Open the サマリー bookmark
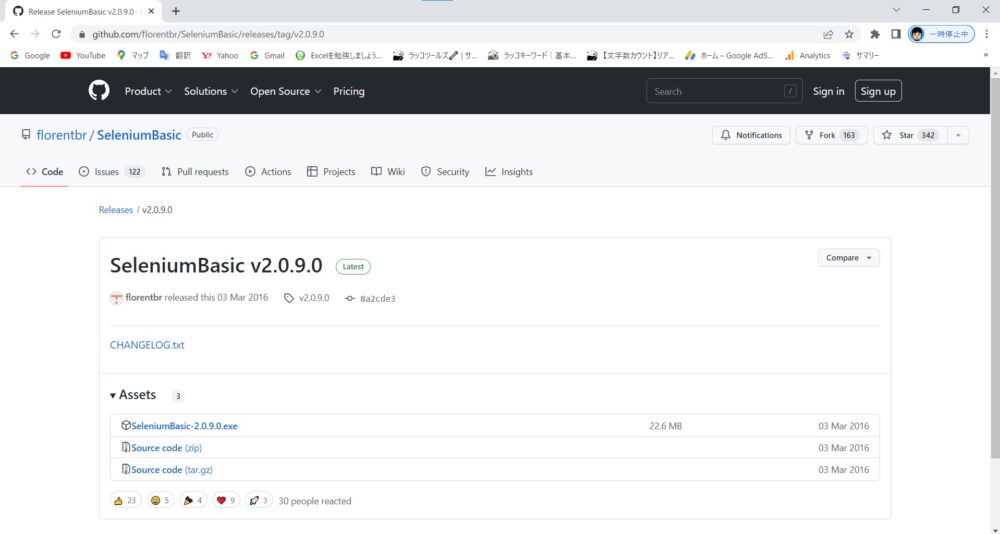 point(860,56)
